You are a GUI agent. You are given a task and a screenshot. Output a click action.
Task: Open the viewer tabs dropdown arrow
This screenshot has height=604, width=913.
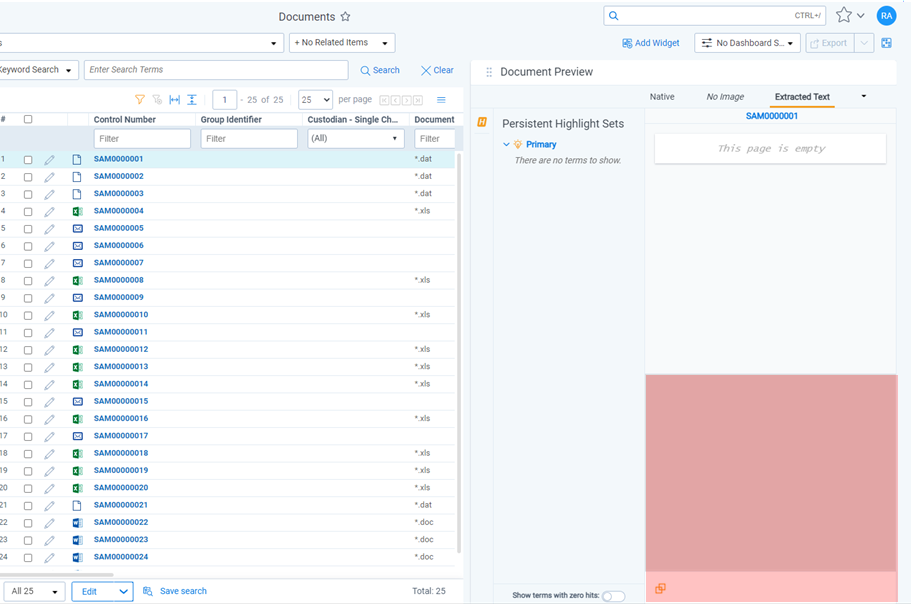864,97
